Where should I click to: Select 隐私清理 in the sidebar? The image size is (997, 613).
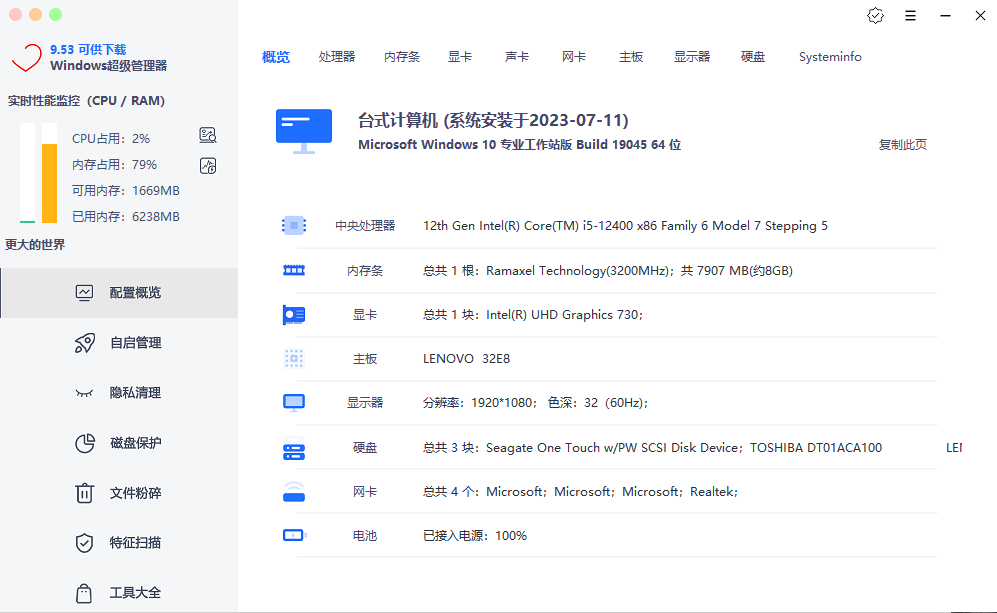pos(134,393)
